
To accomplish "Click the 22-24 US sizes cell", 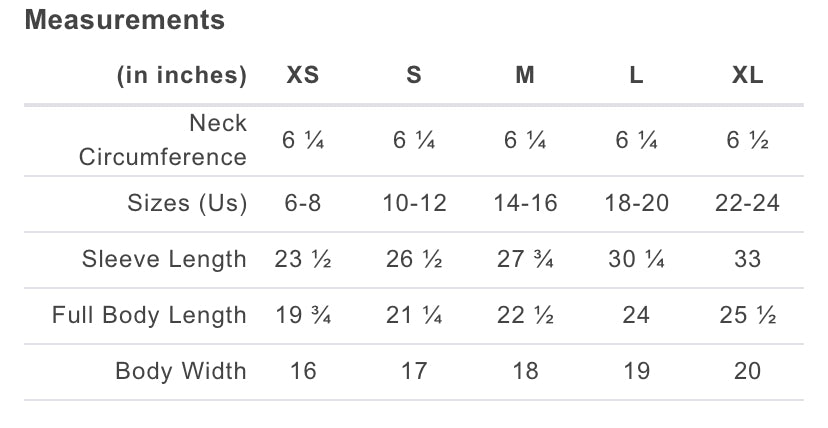I will tap(747, 203).
